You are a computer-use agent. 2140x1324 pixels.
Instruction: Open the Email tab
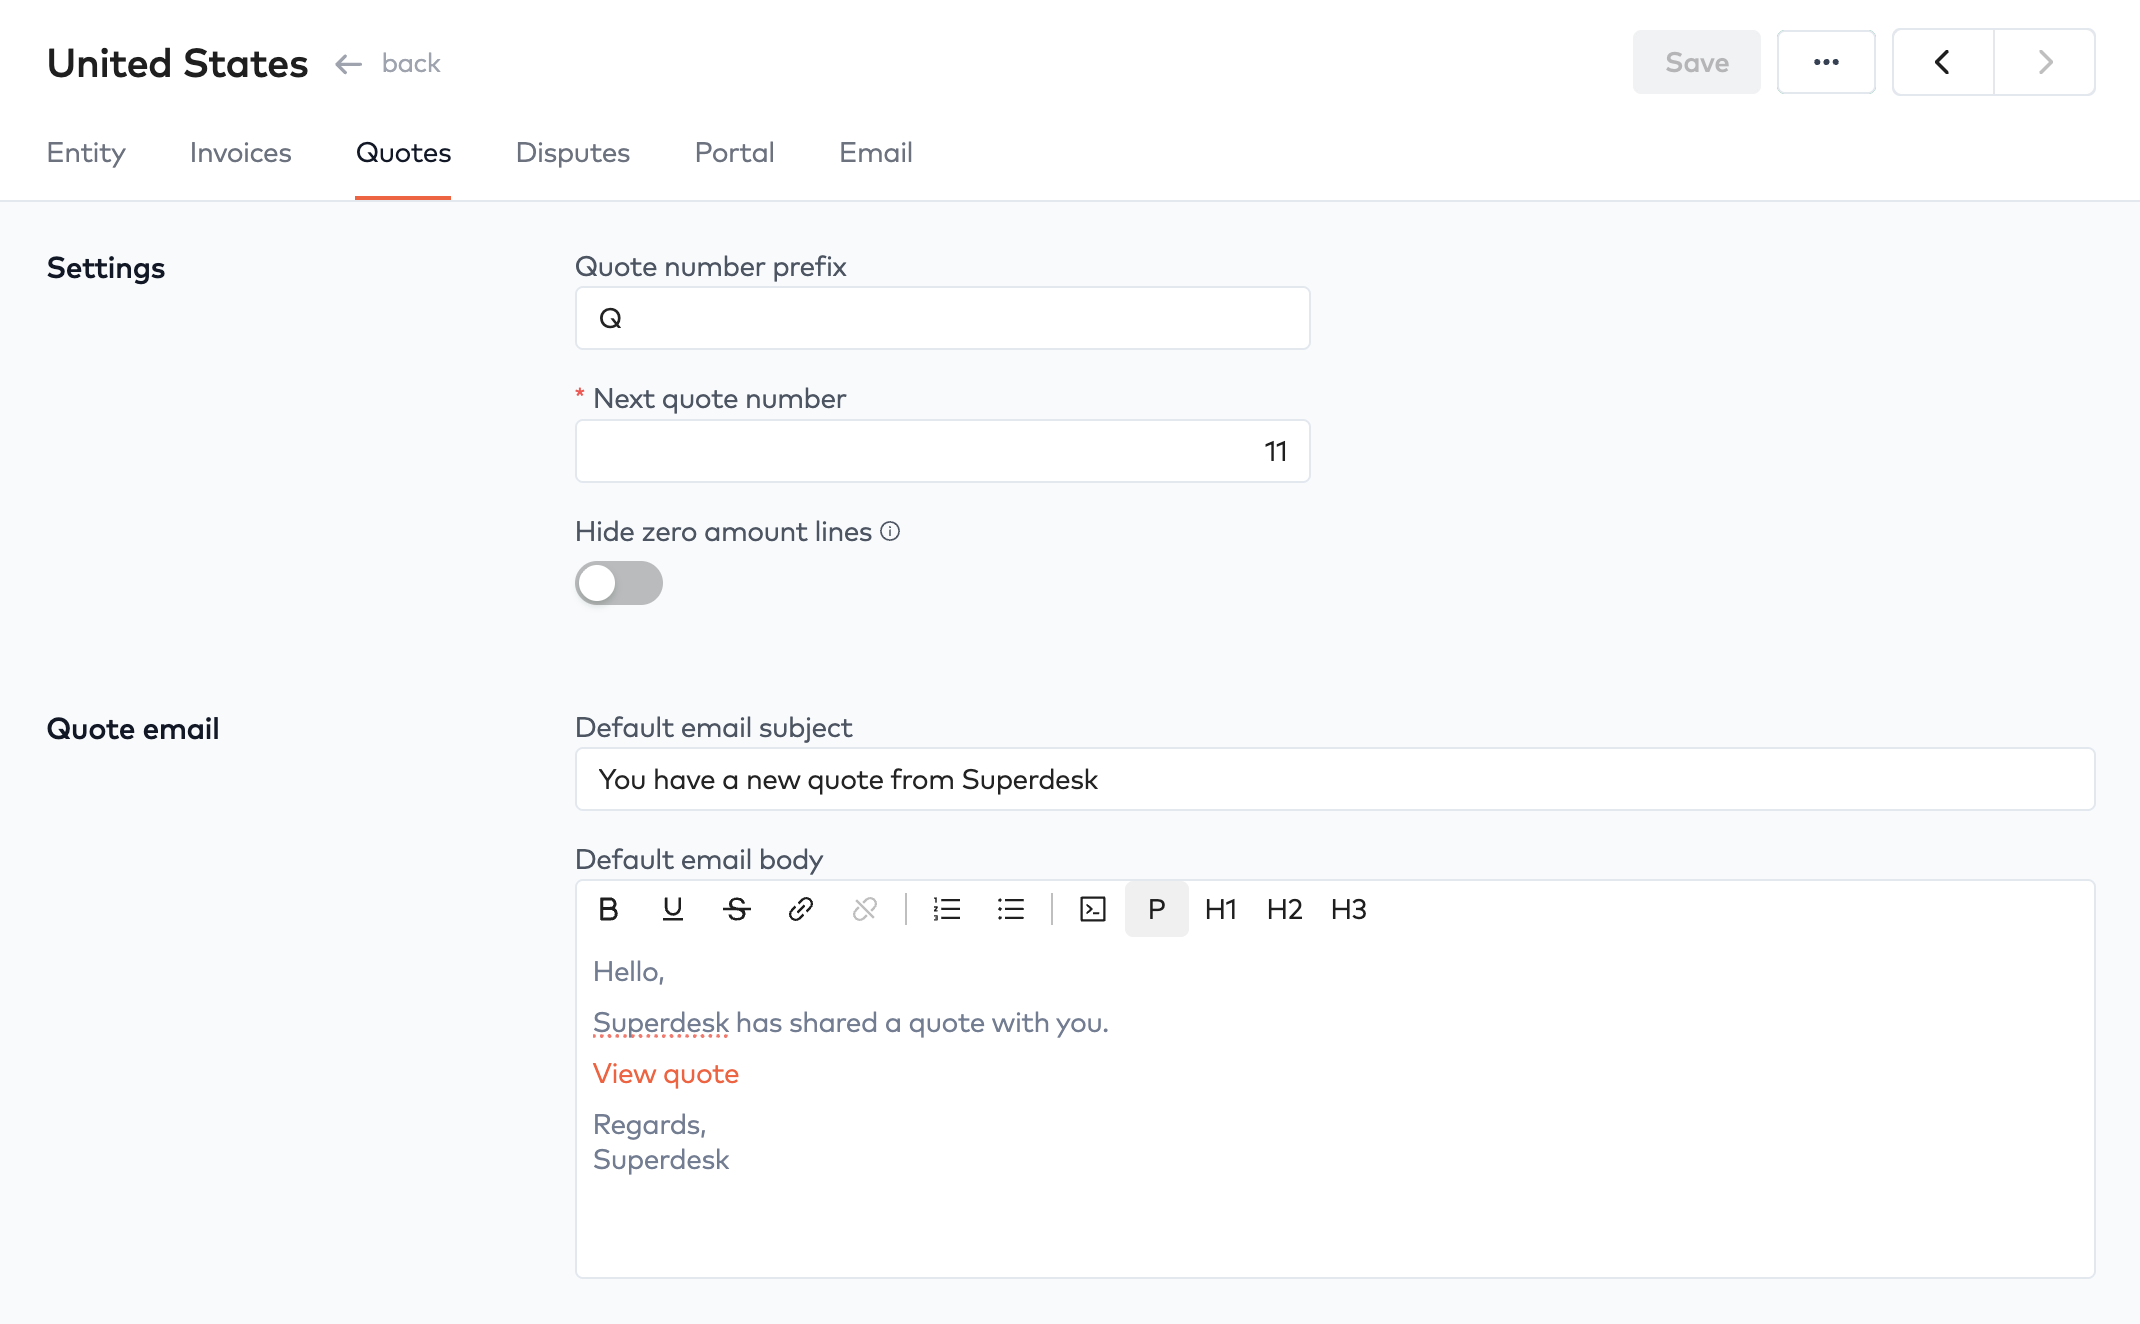tap(876, 152)
